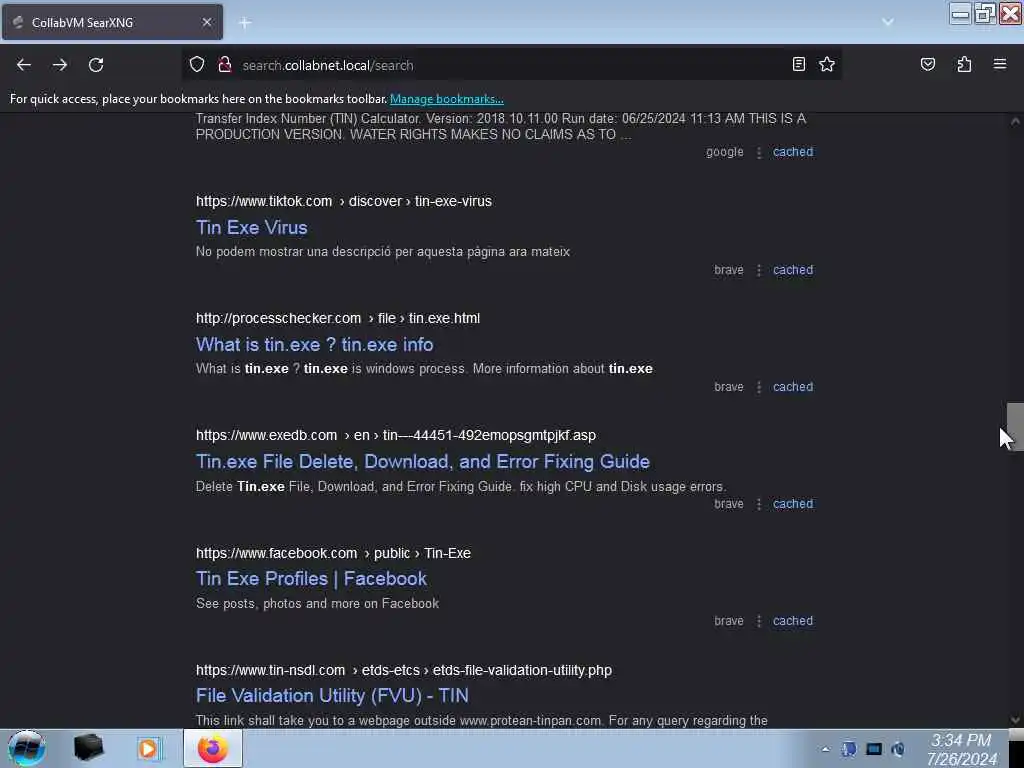Open the black folder taskbar icon

pos(88,748)
